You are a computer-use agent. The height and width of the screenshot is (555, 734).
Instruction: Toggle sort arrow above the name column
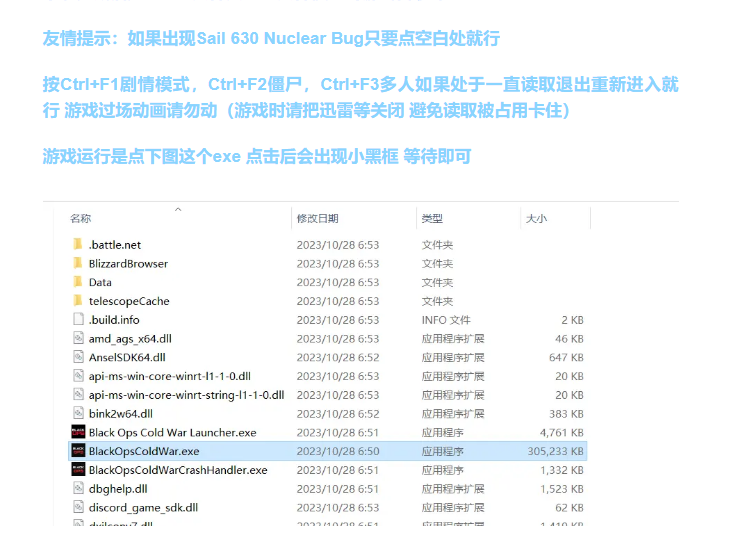tap(178, 210)
